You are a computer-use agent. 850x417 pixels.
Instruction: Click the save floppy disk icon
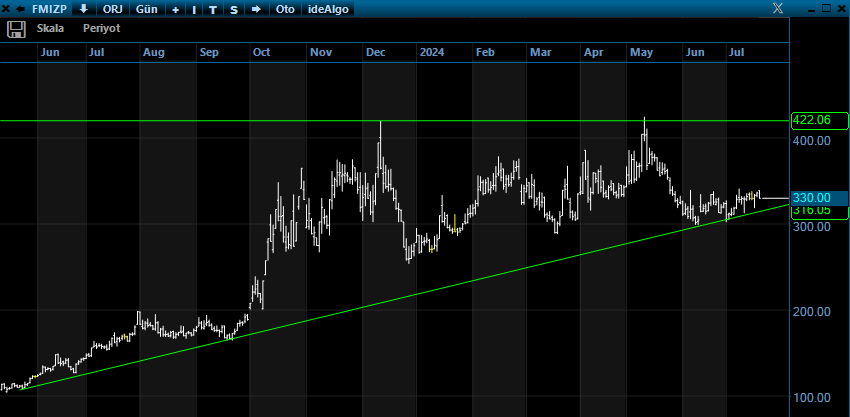tap(16, 29)
